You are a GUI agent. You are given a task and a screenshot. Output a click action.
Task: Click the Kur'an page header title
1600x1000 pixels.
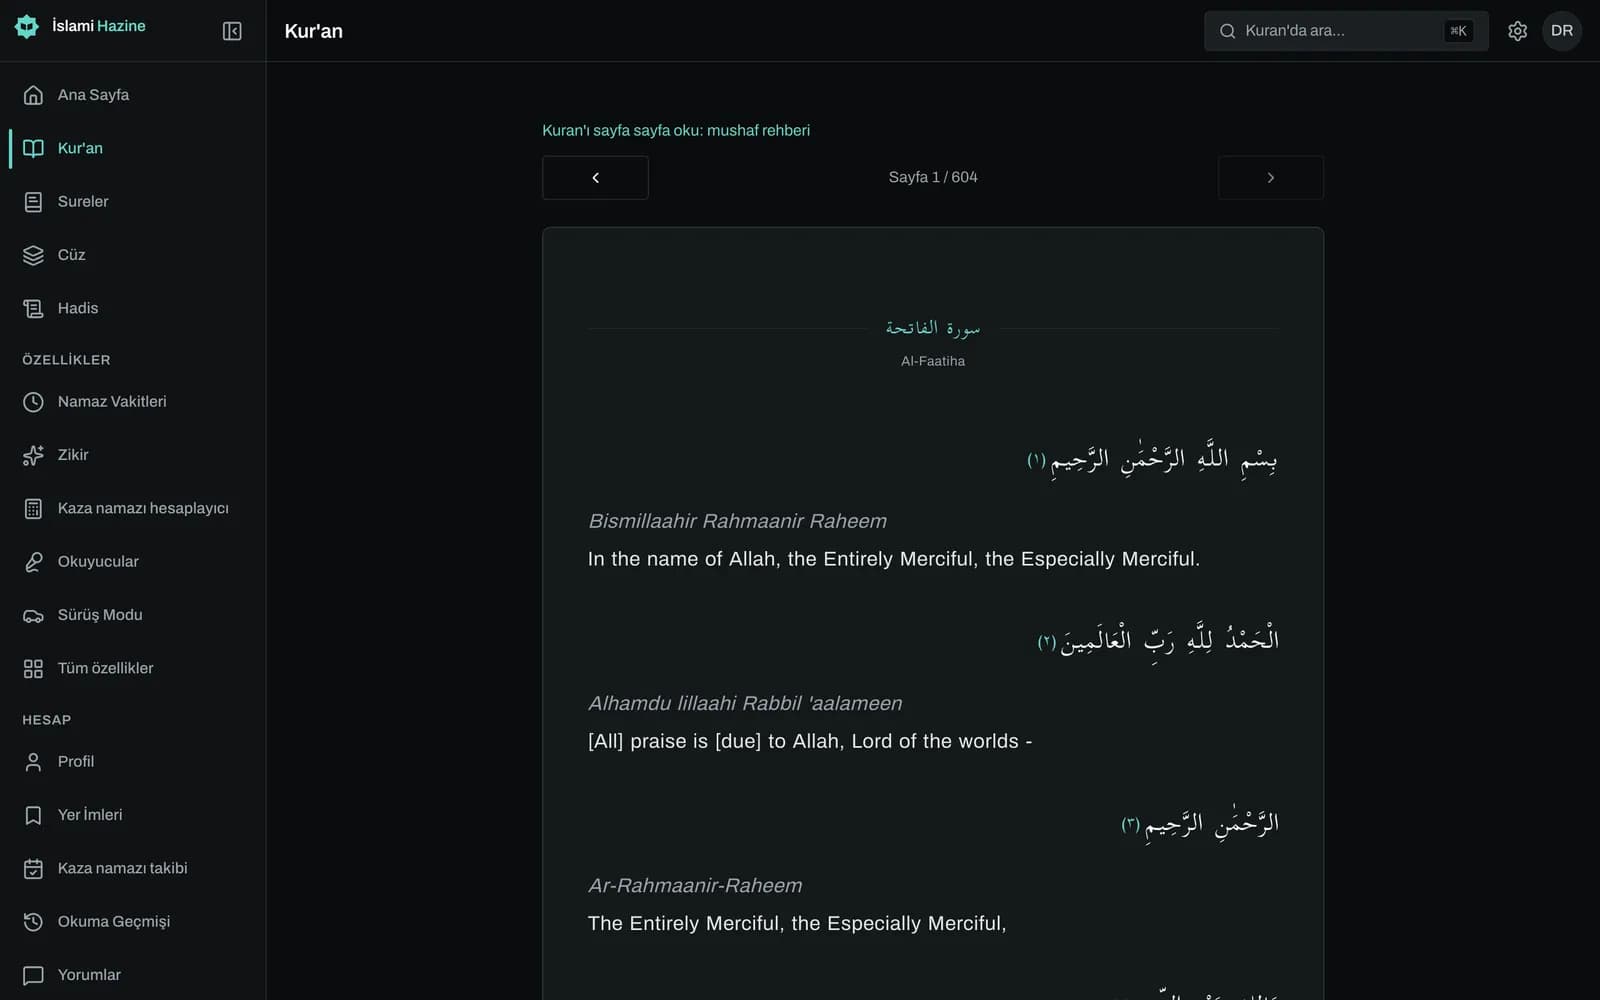(314, 31)
